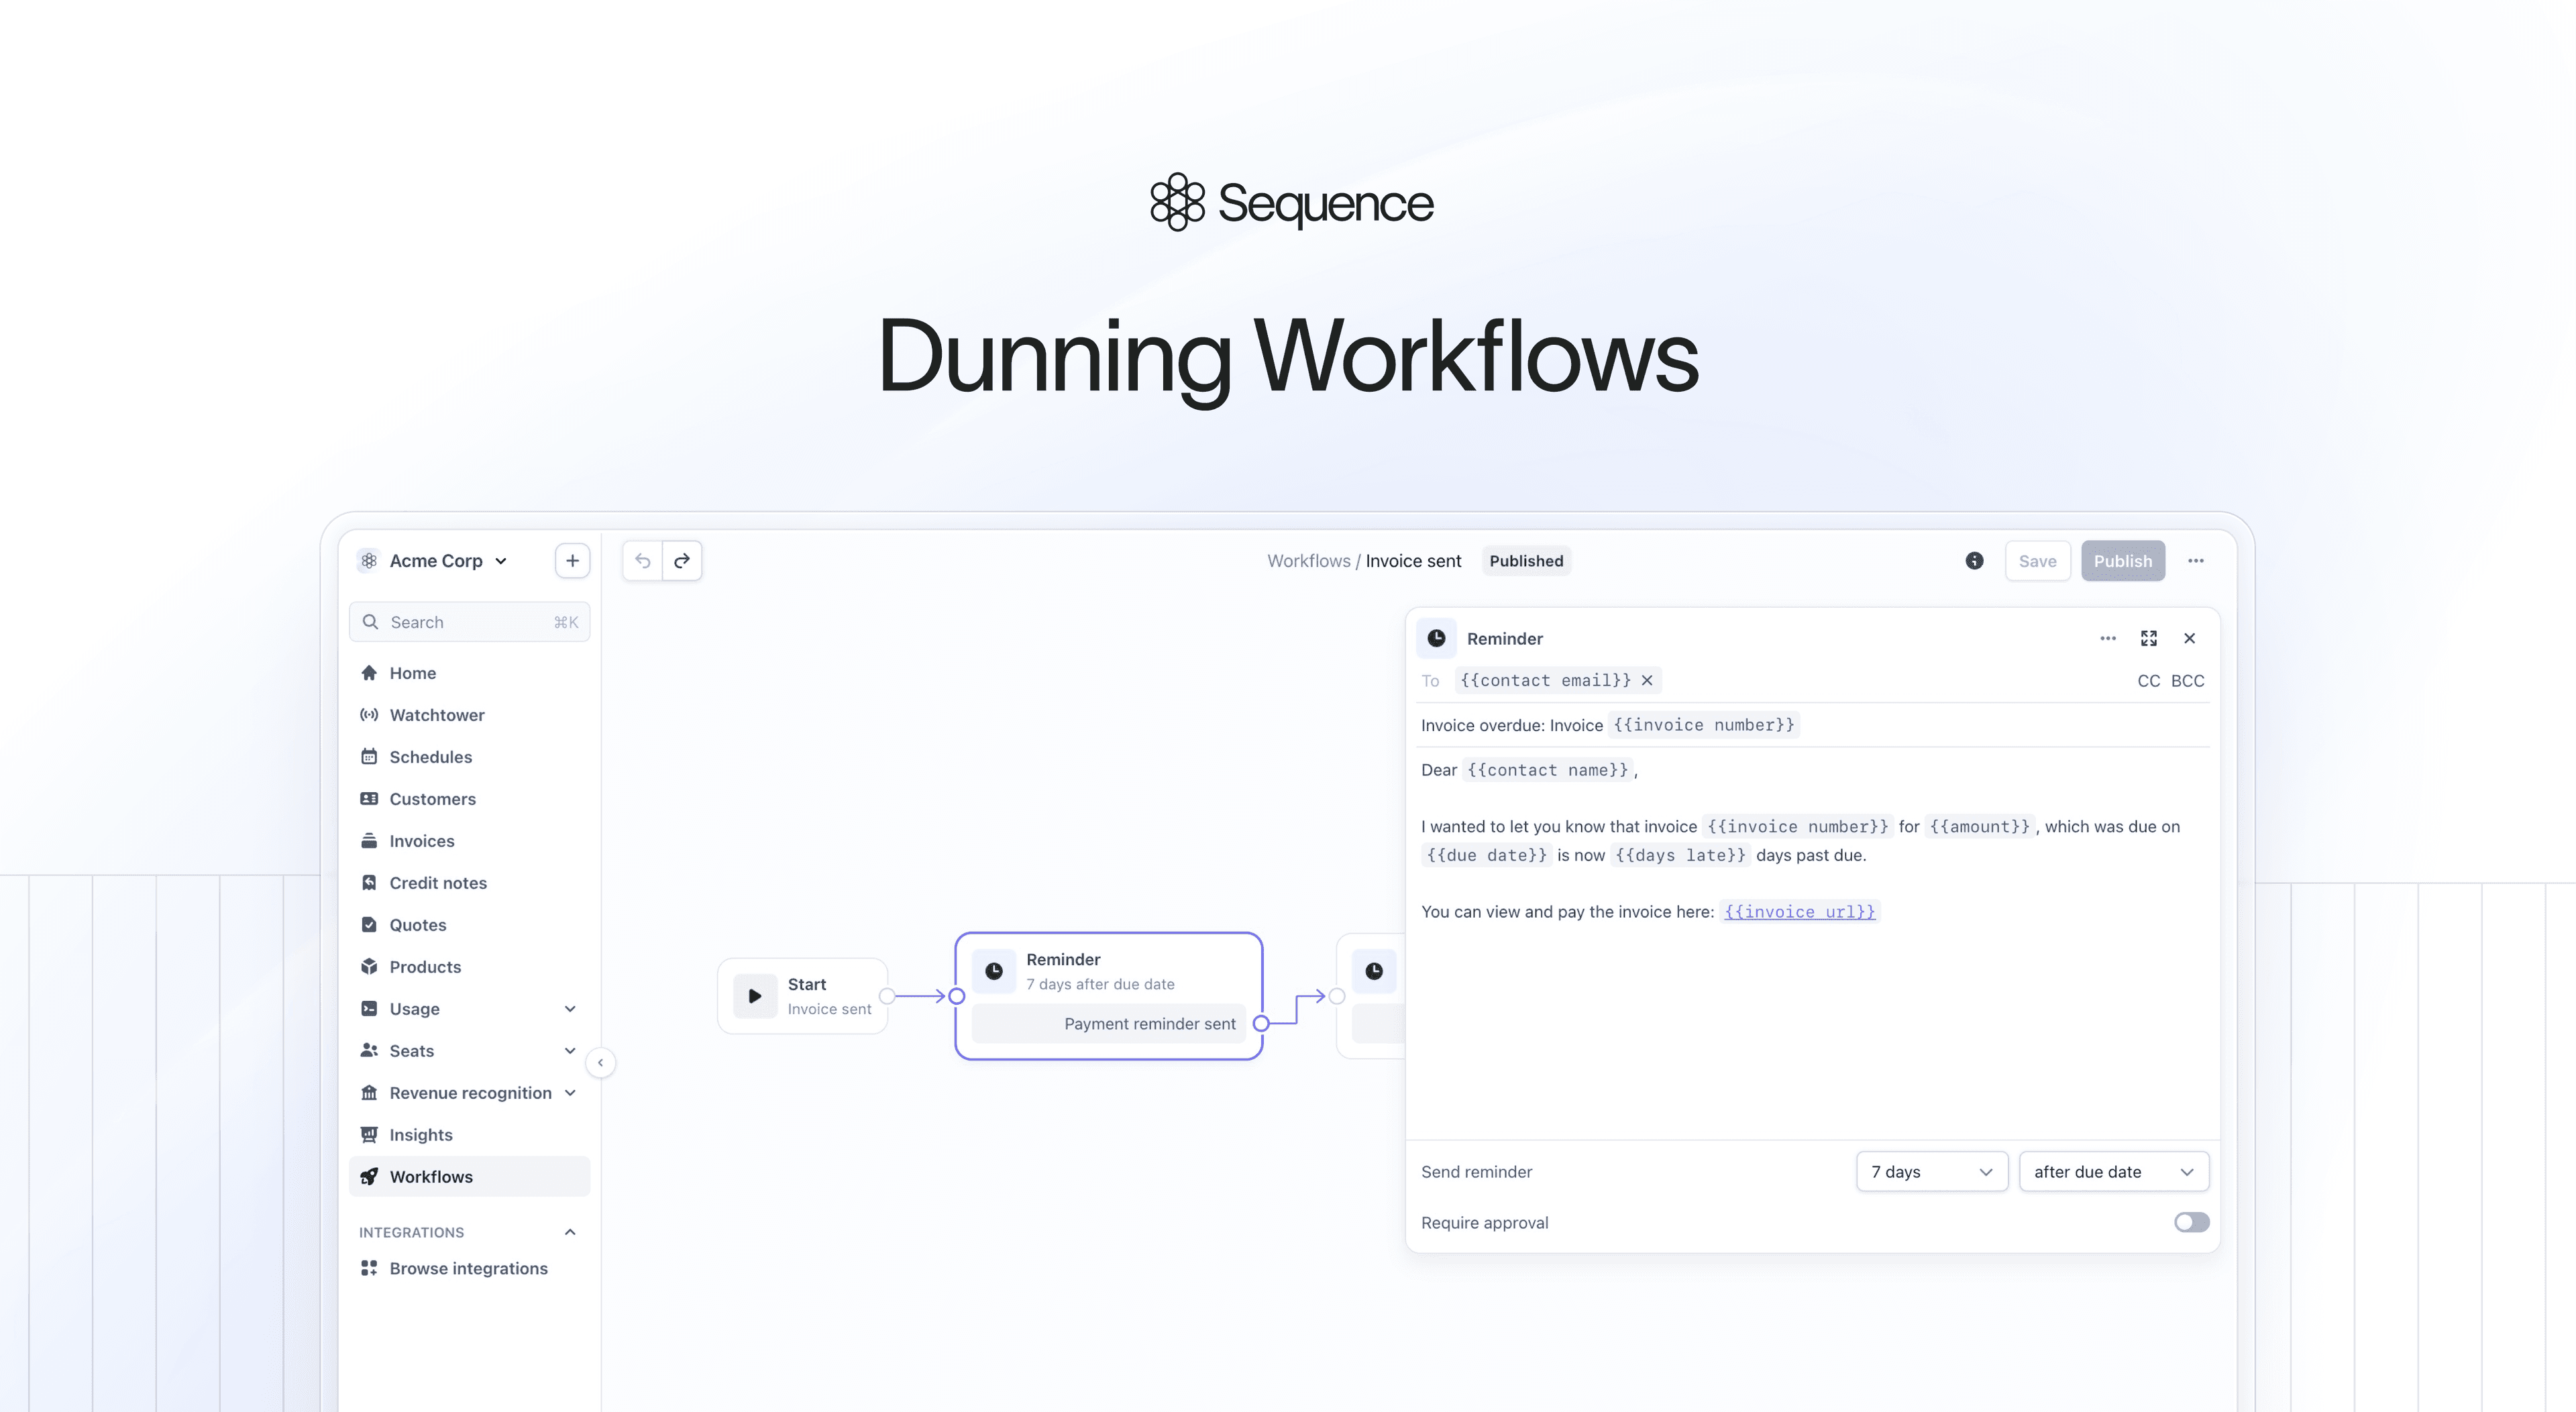
Task: Click the contact name variable in the greeting
Action: pos(1547,770)
